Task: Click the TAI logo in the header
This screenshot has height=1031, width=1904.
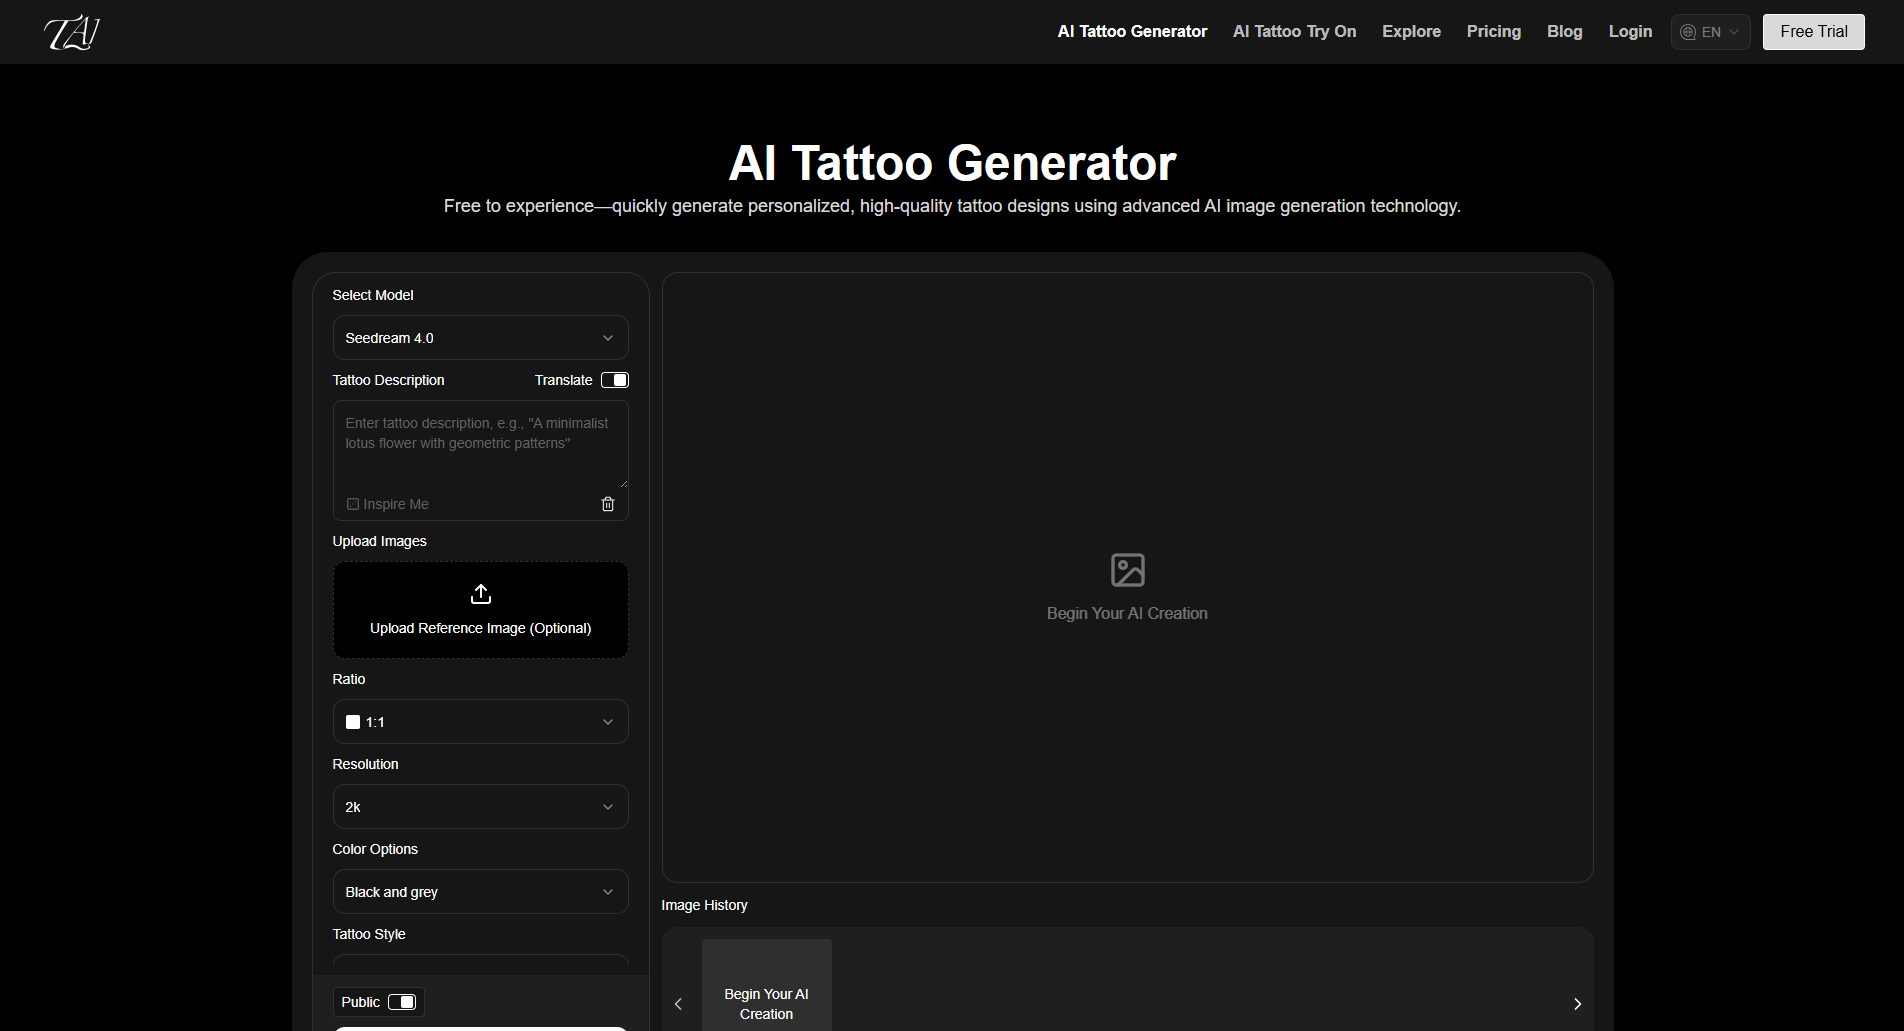Action: pos(70,31)
